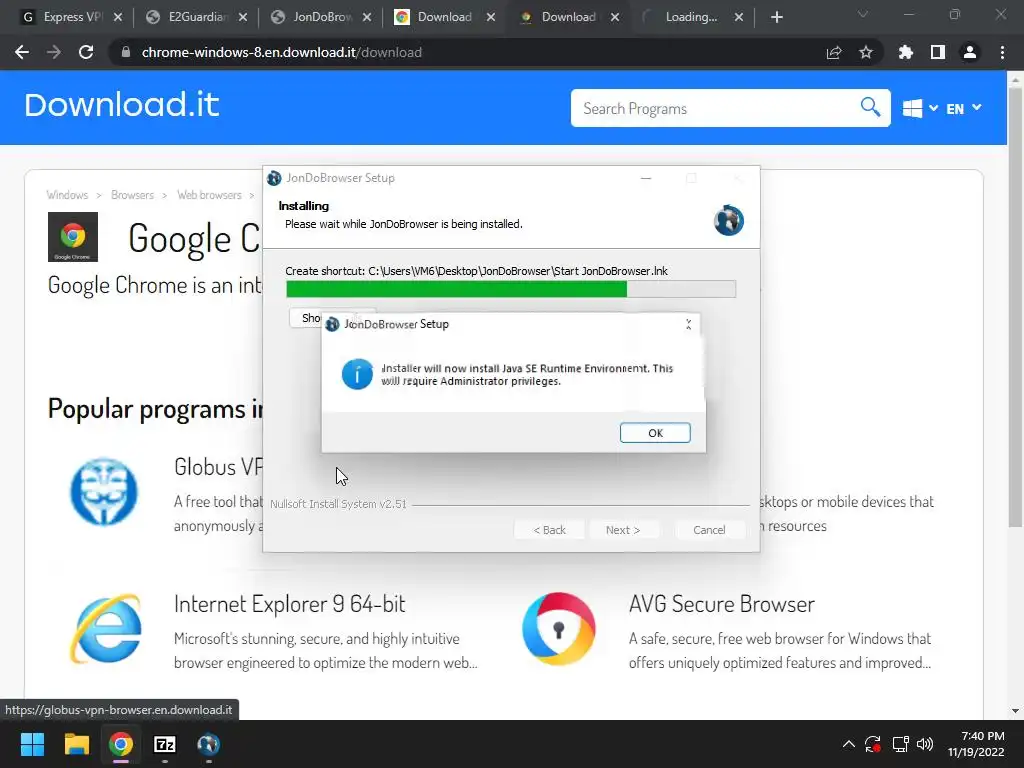The width and height of the screenshot is (1024, 768).
Task: Click the Internet Explorer 9 icon
Action: point(106,628)
